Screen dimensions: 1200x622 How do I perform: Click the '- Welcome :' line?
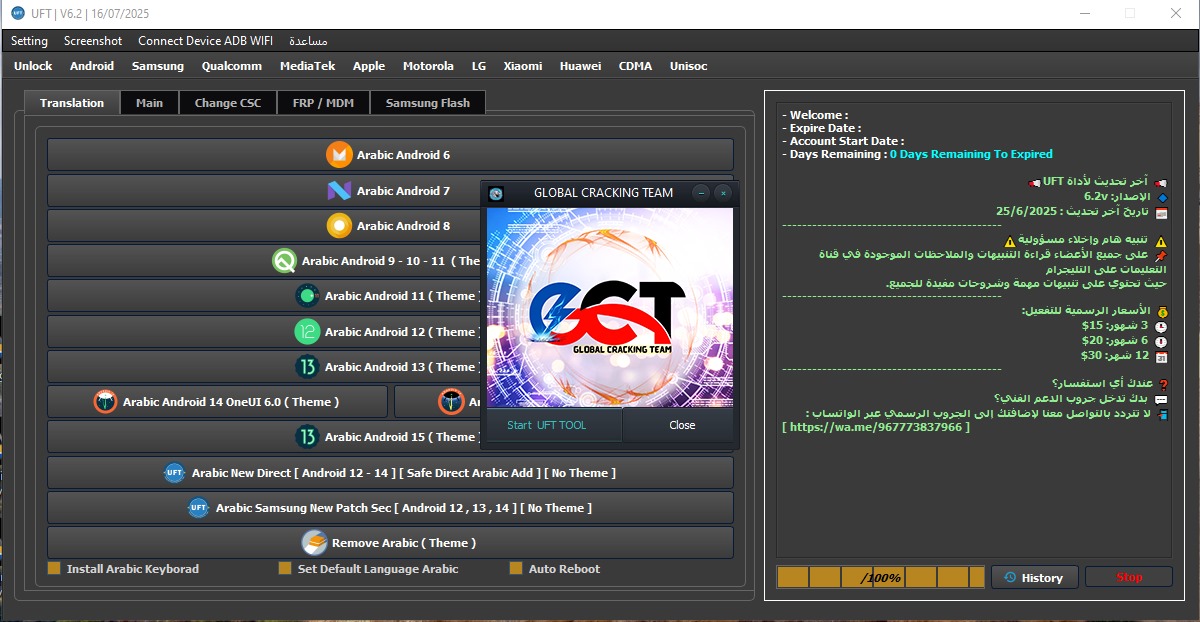tap(815, 115)
